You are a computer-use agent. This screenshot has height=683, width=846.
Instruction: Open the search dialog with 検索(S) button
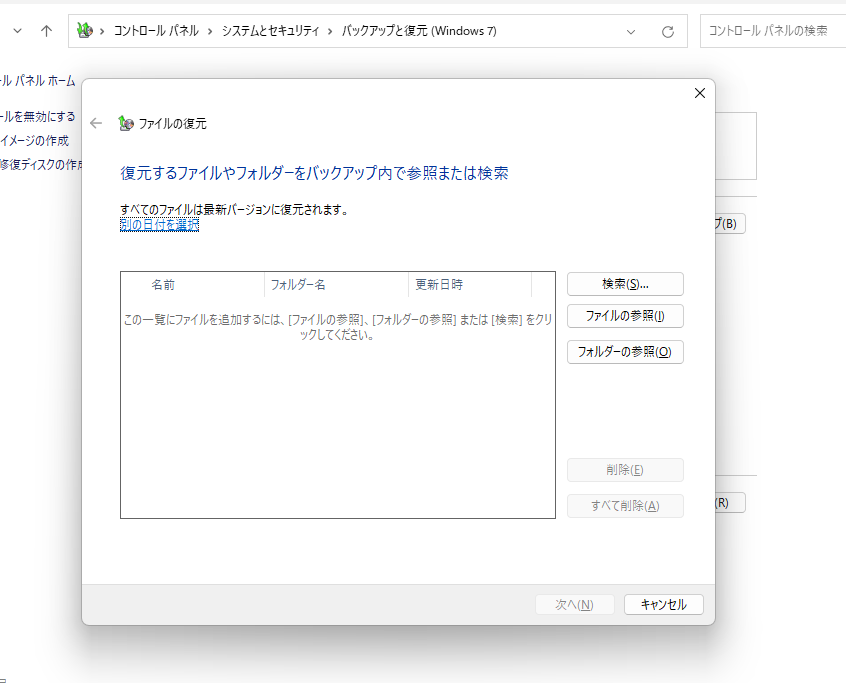coord(625,284)
